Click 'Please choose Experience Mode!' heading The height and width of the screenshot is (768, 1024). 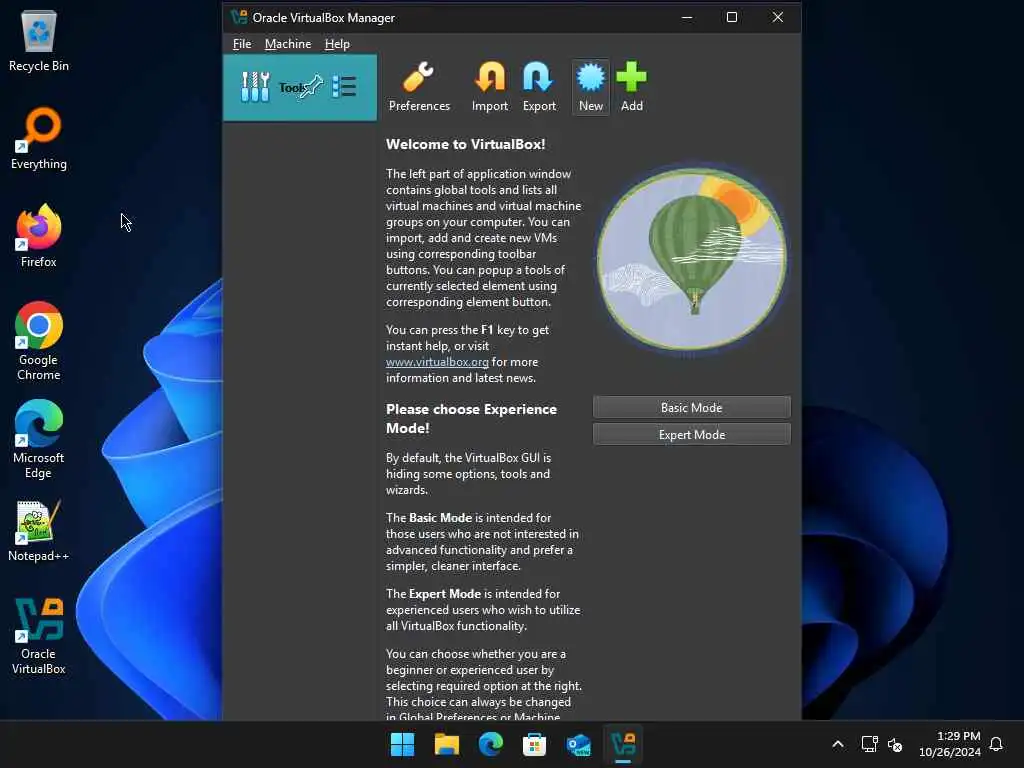472,419
